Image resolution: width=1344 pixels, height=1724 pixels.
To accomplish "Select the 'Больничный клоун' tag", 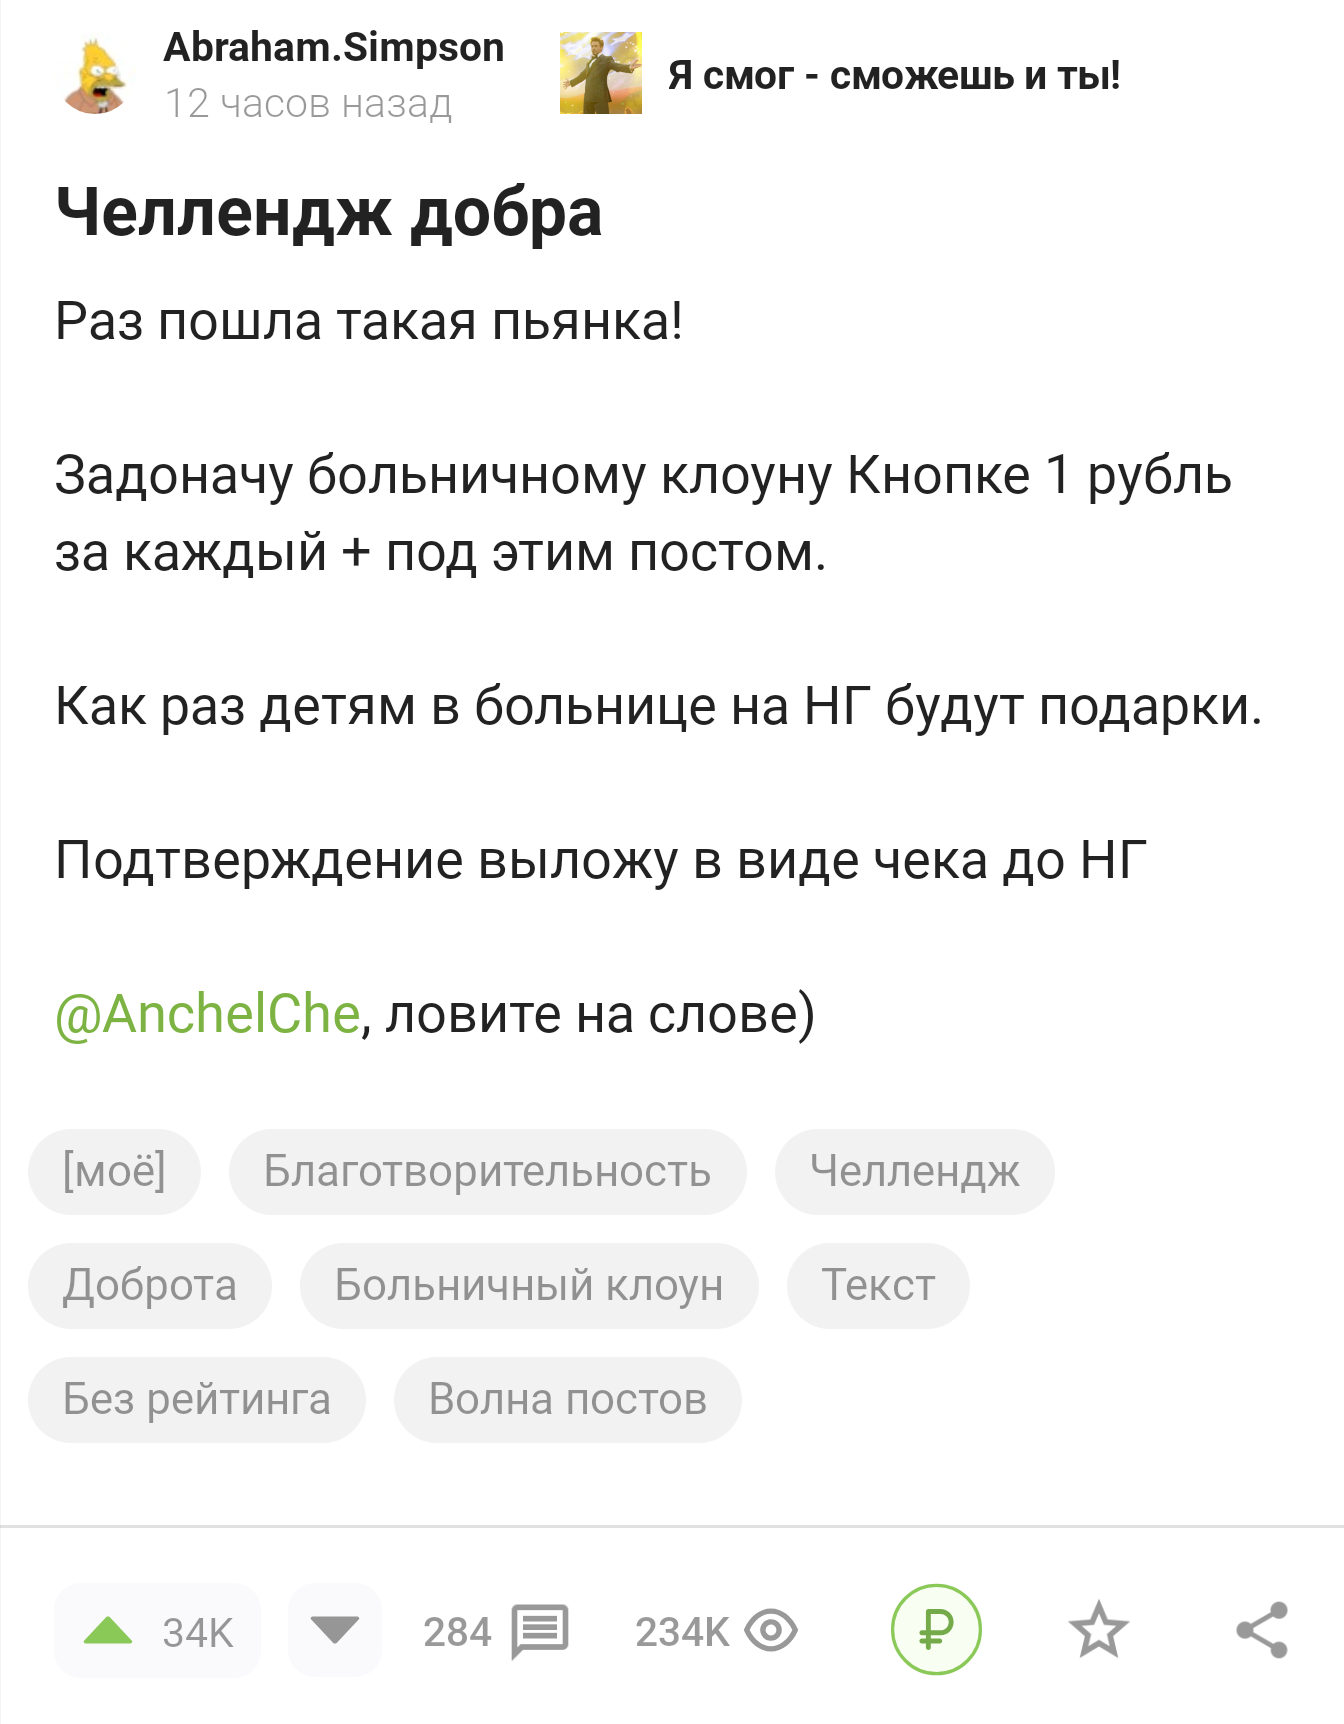I will pos(529,1285).
